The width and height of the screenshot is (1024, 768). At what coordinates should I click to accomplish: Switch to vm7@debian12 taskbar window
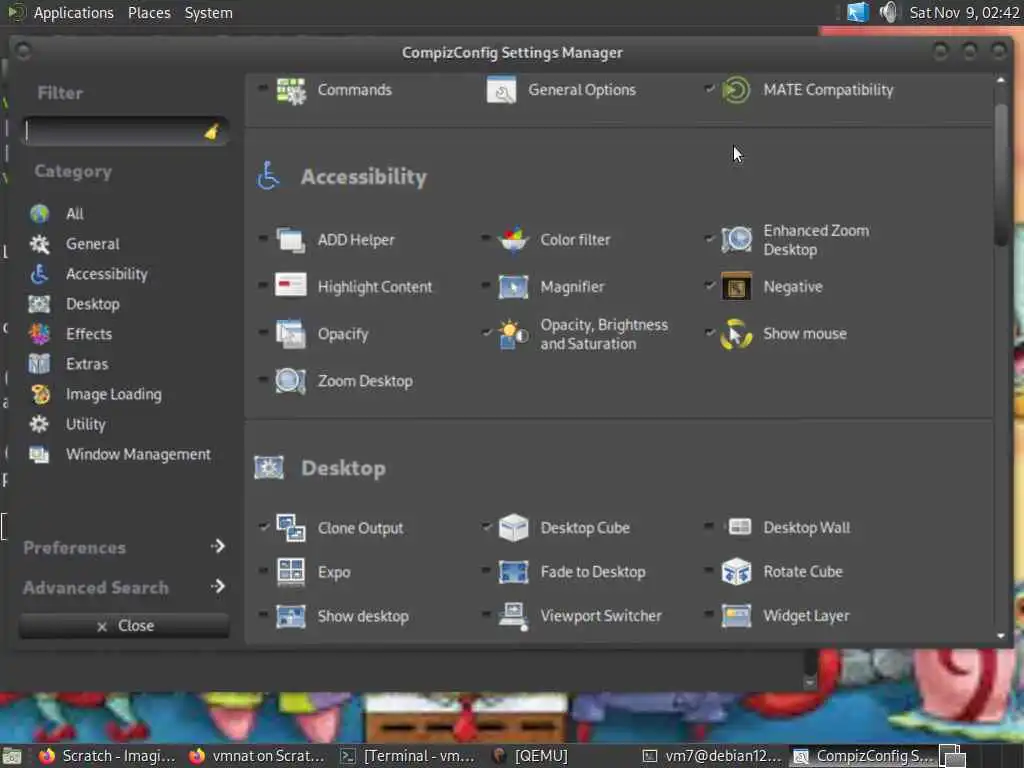pos(712,756)
